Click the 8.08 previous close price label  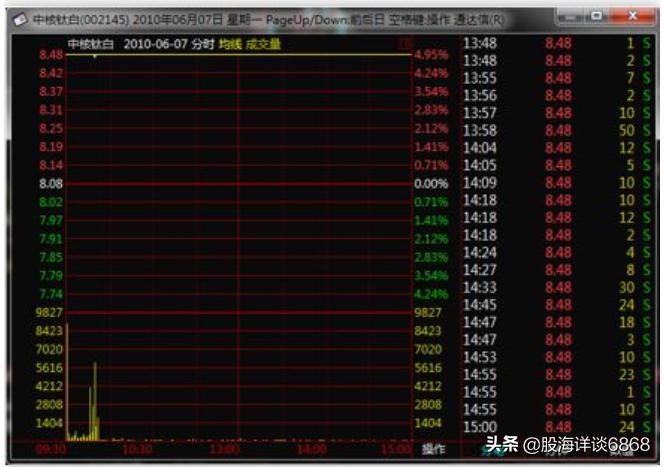[x=51, y=184]
